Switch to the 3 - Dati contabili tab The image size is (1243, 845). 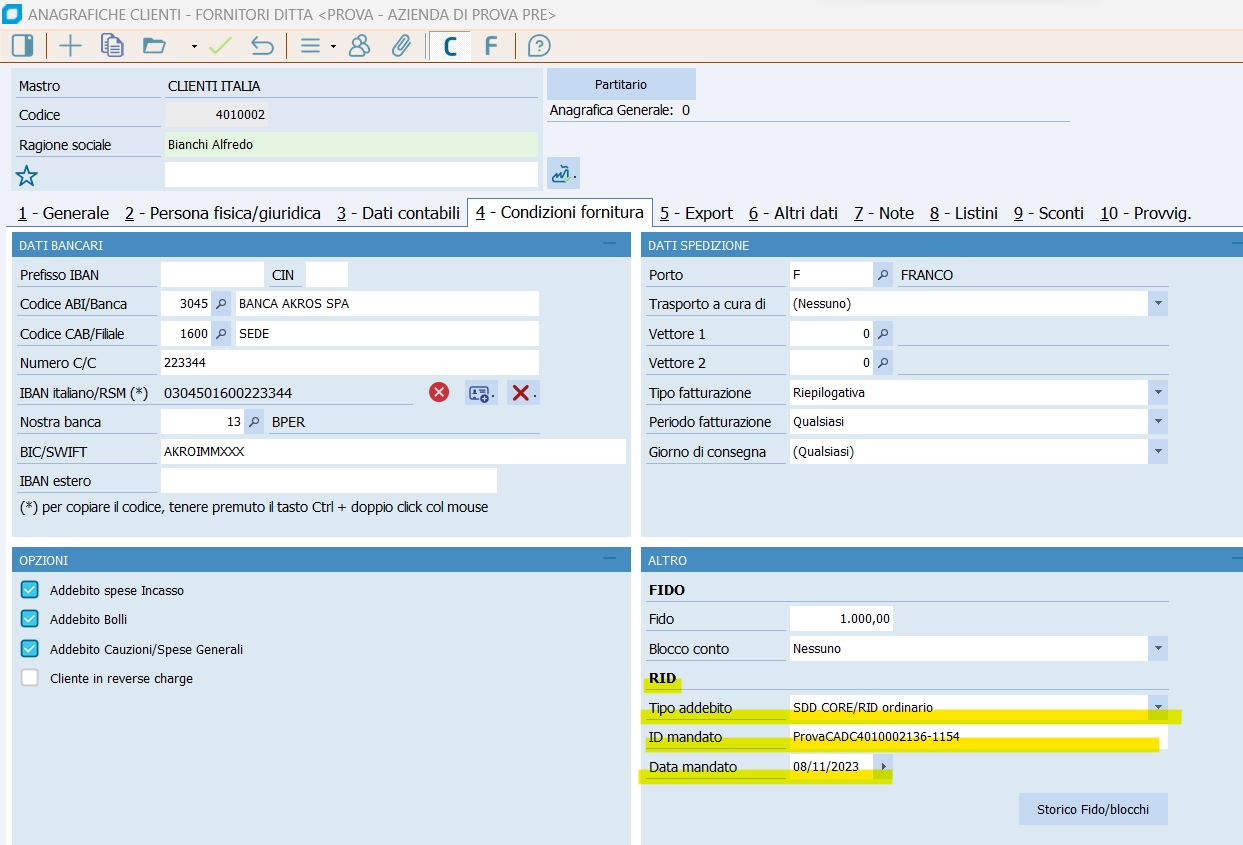(398, 213)
